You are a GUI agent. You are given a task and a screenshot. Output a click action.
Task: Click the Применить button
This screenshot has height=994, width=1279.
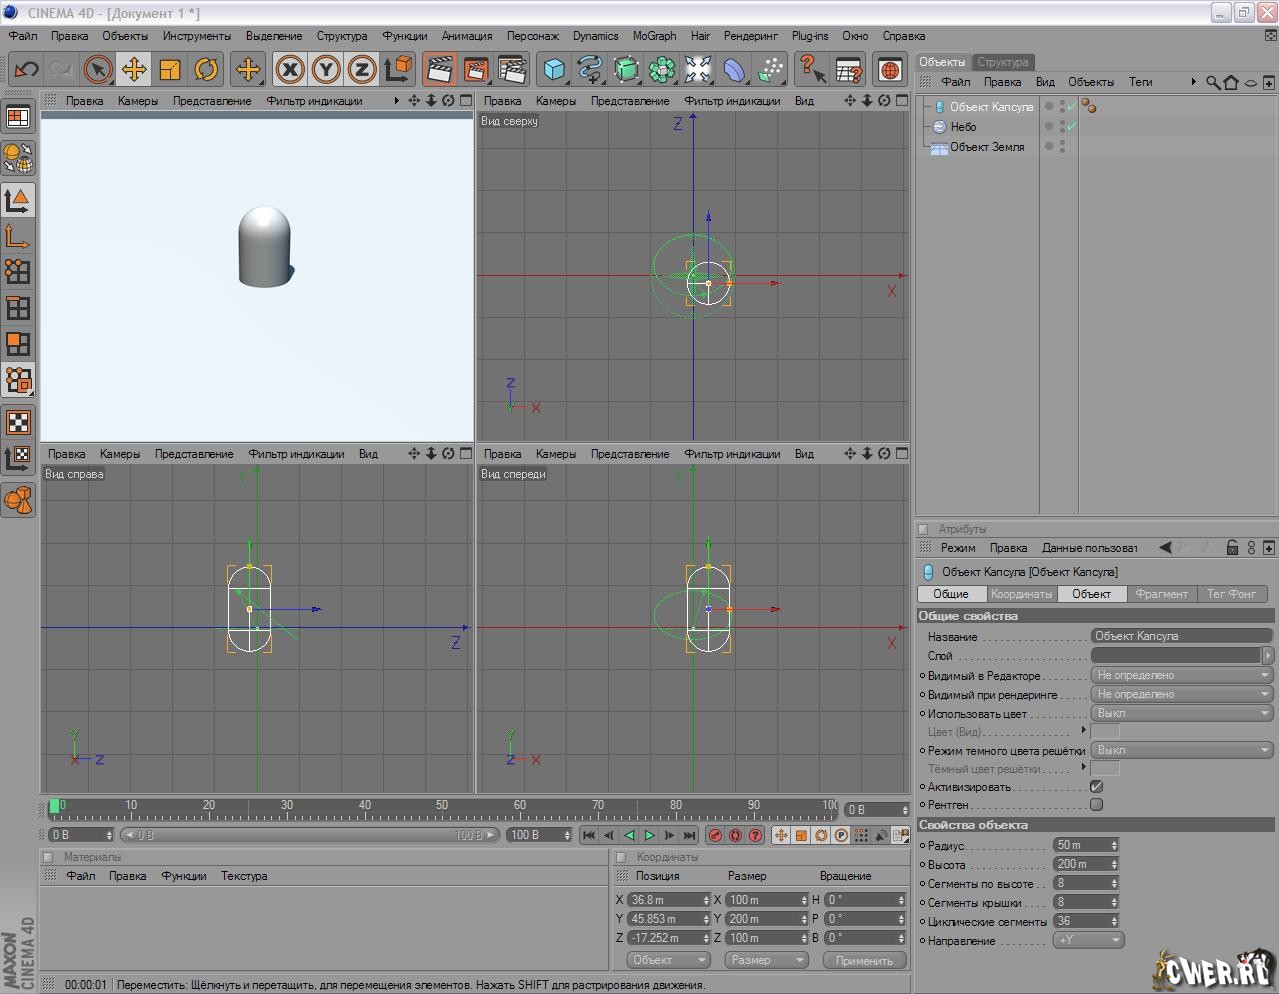tap(864, 960)
